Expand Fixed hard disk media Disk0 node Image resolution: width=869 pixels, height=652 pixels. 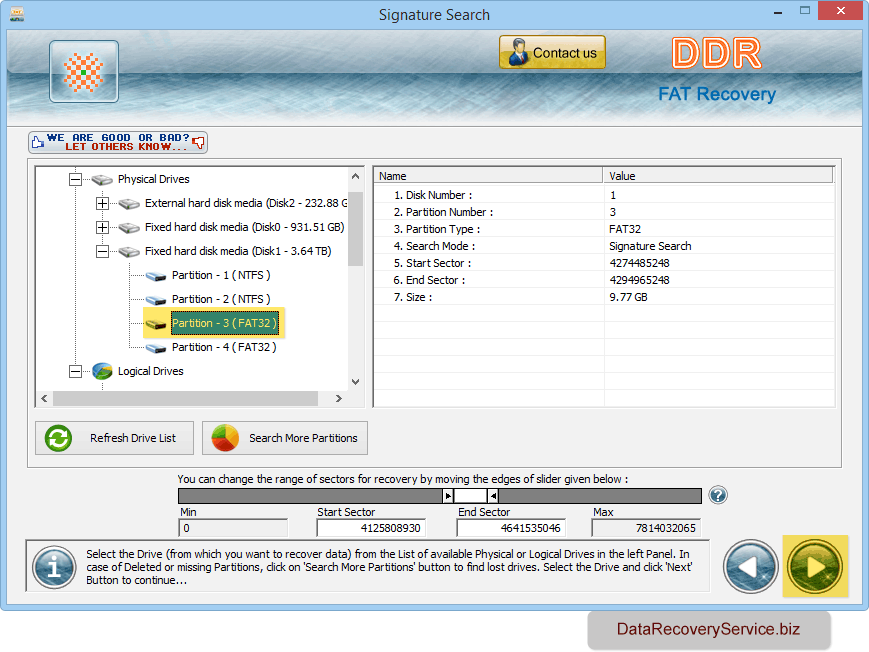(102, 227)
